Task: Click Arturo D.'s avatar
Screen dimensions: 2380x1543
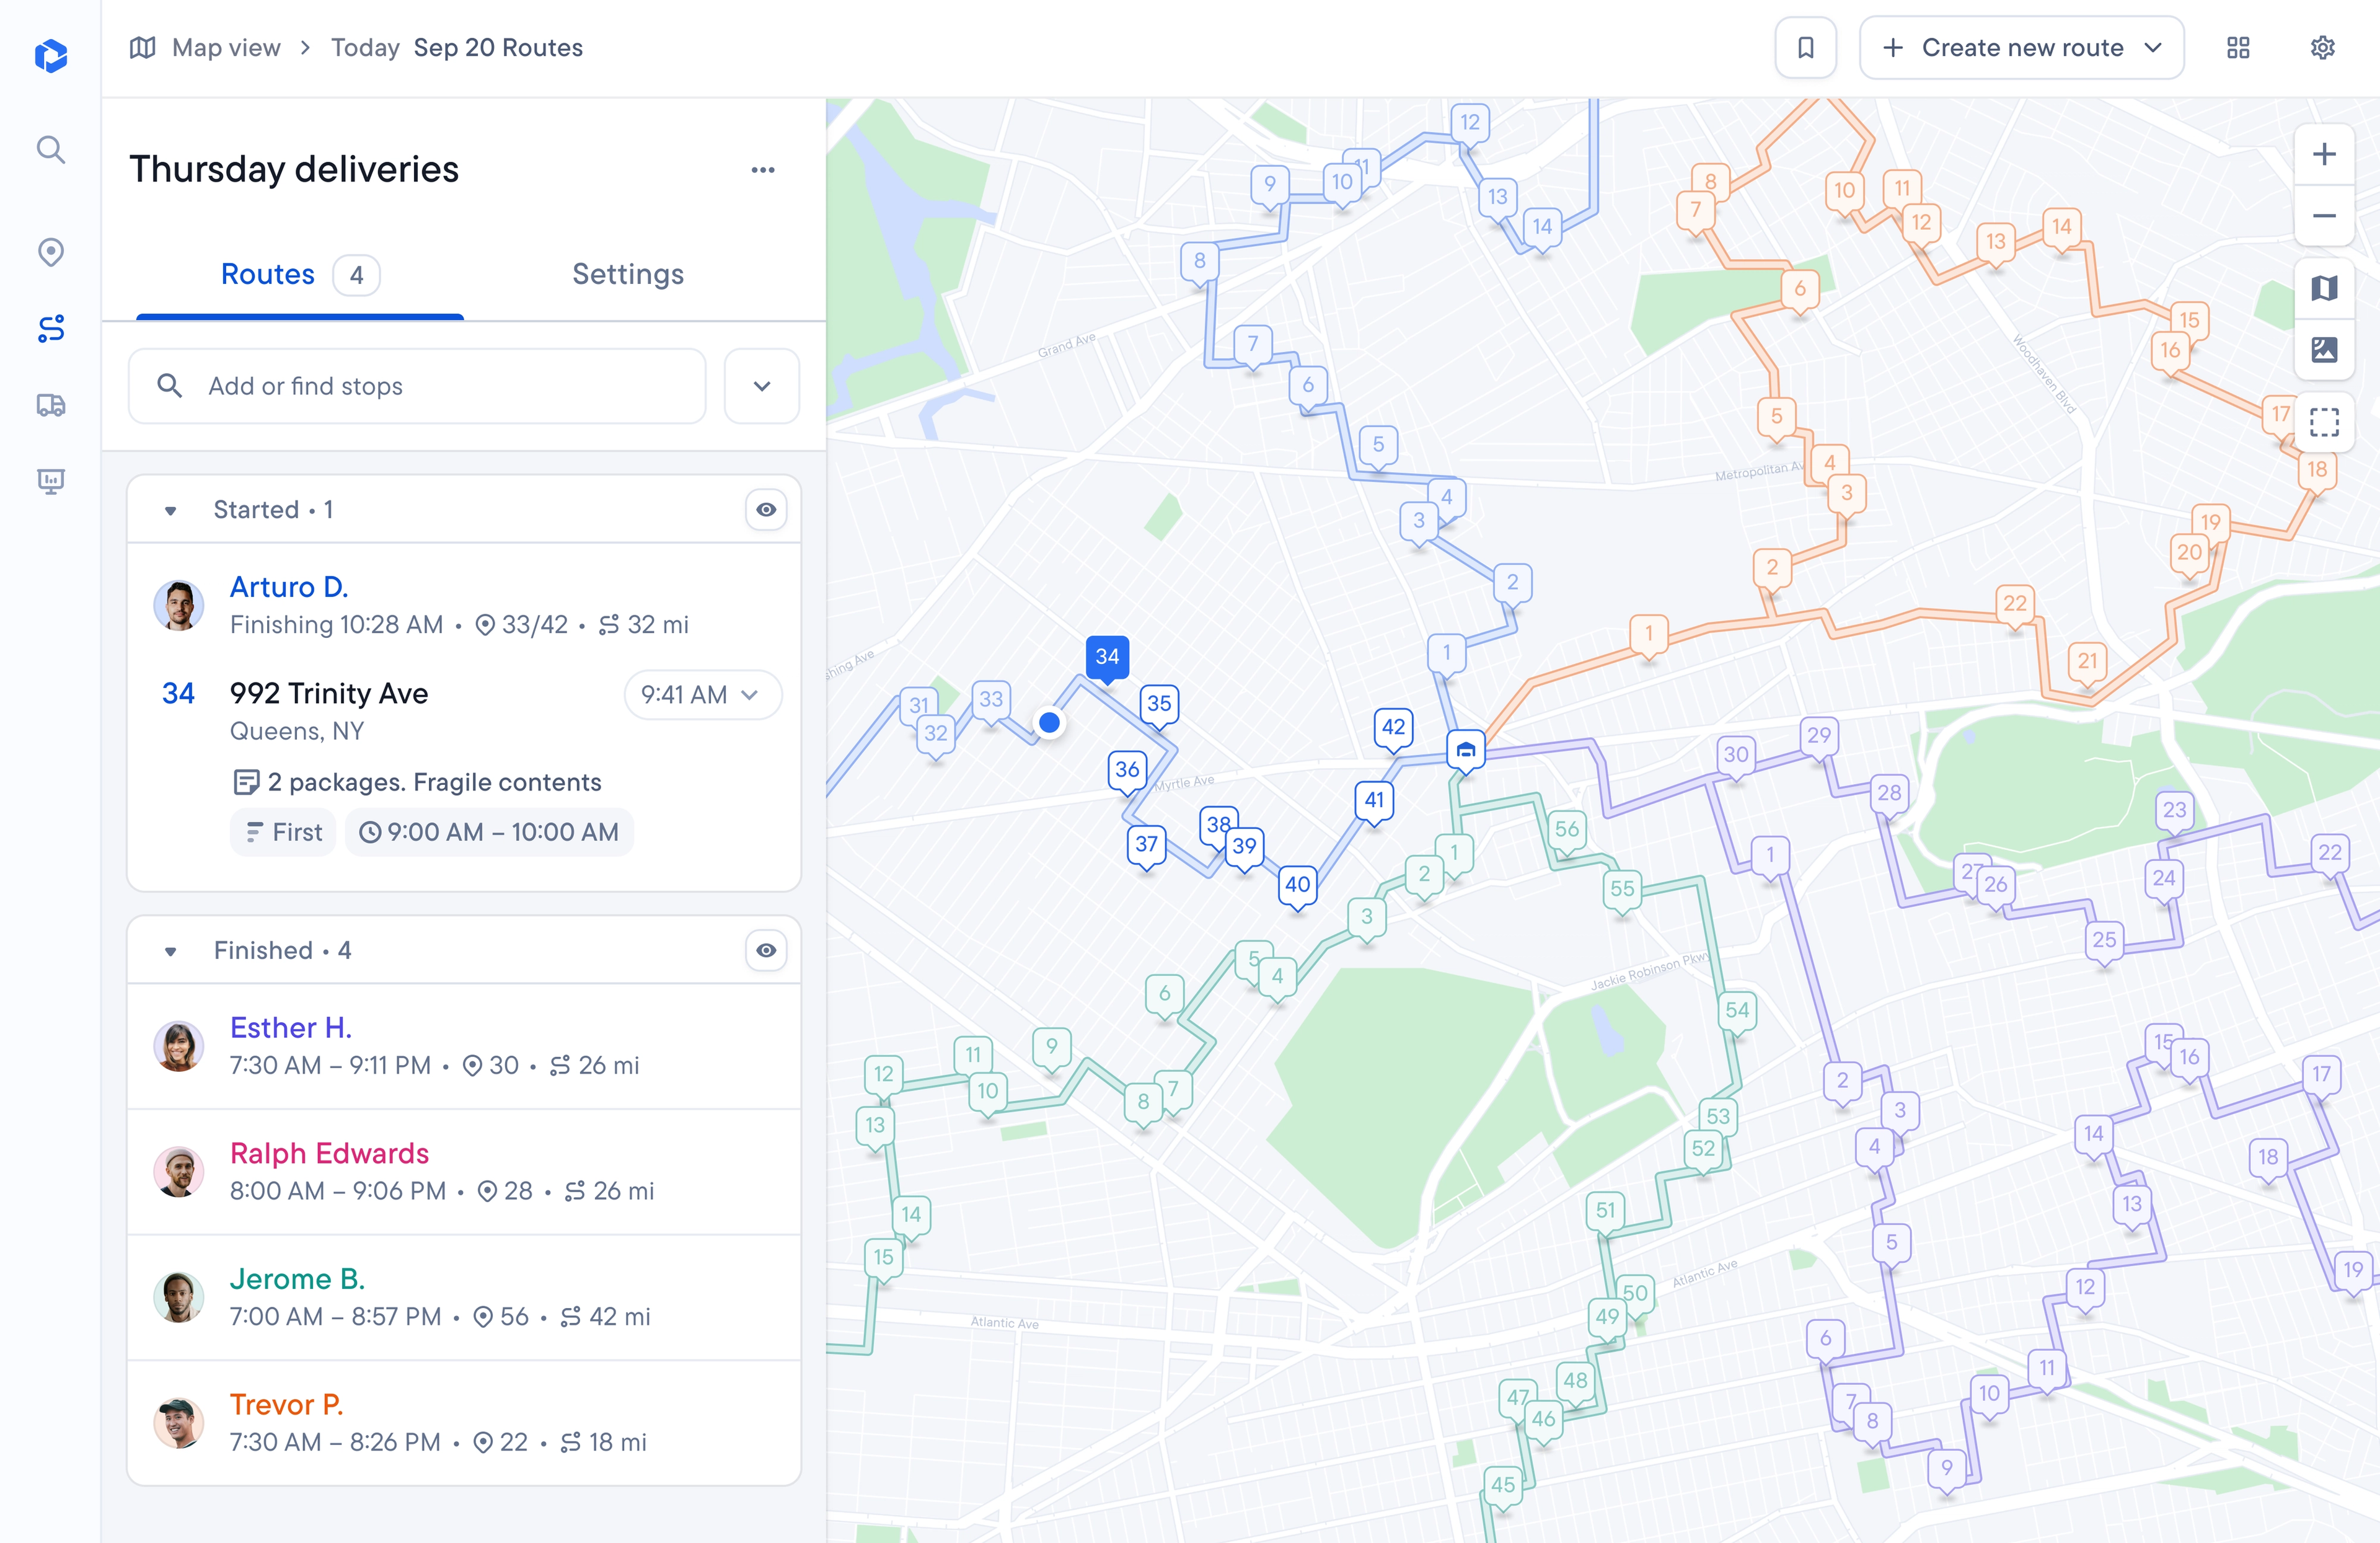Action: tap(179, 605)
